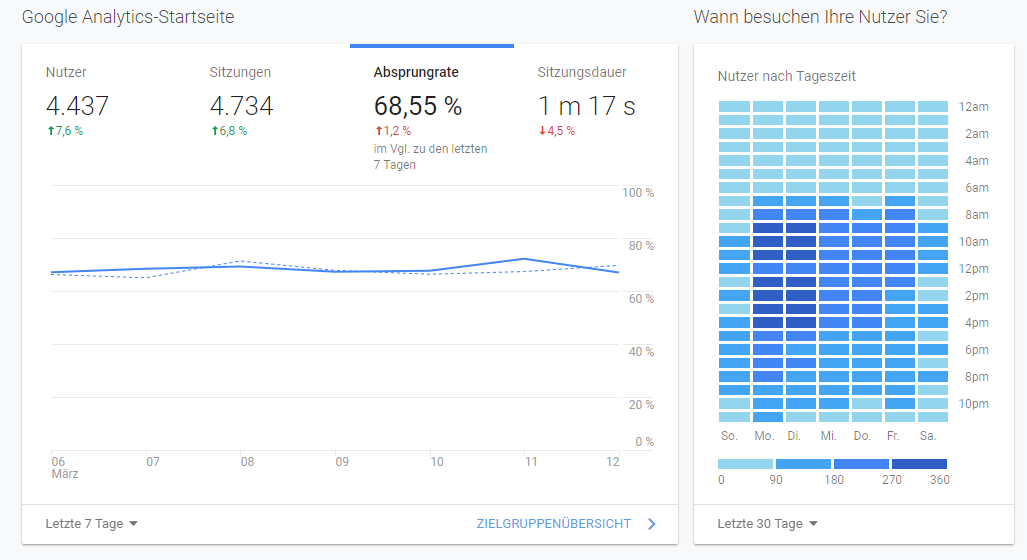1027x560 pixels.
Task: Click the red up arrow under Absprungrate
Action: 378,131
